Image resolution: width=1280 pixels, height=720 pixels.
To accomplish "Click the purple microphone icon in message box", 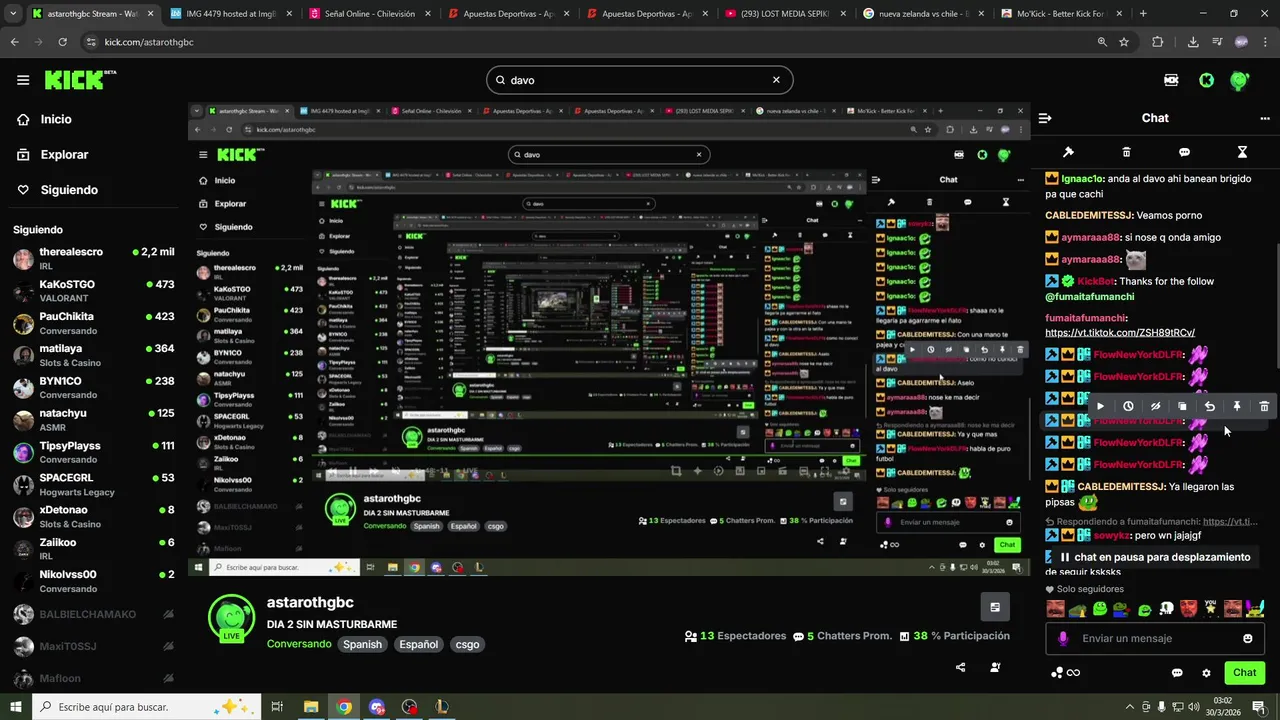I will click(1063, 638).
